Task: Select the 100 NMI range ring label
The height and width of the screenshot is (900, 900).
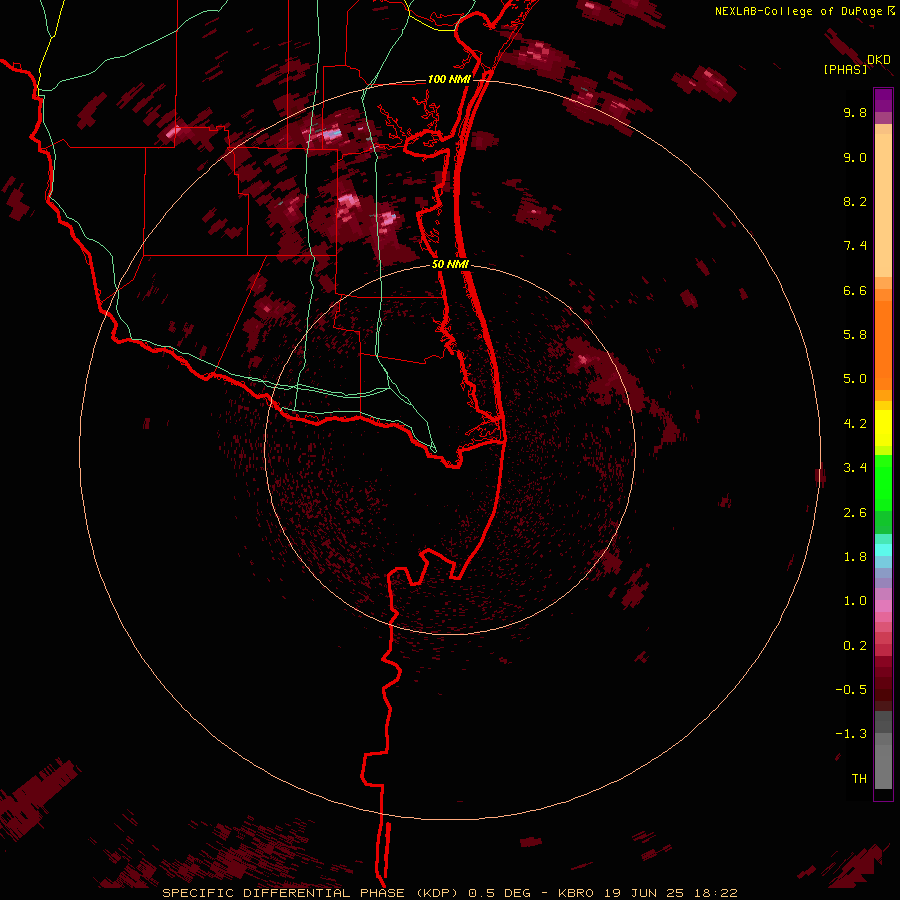Action: pyautogui.click(x=449, y=79)
